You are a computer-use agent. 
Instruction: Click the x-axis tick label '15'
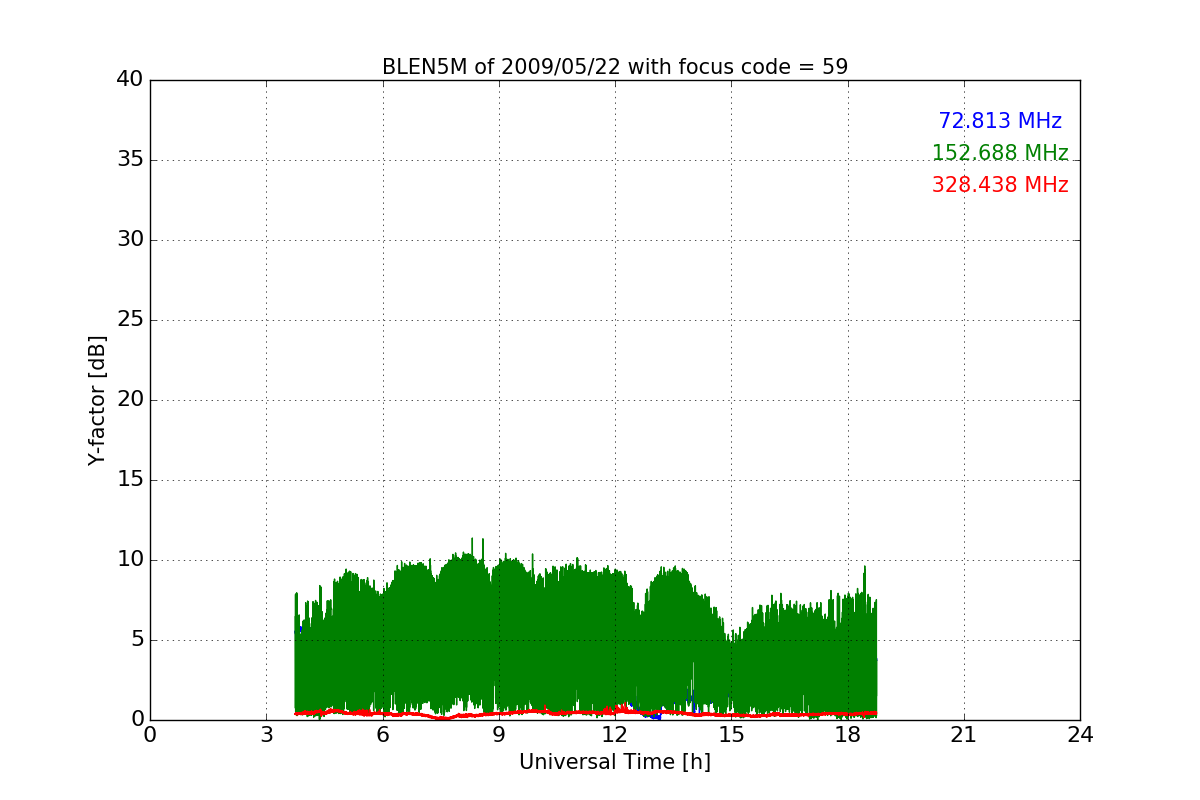pyautogui.click(x=731, y=735)
